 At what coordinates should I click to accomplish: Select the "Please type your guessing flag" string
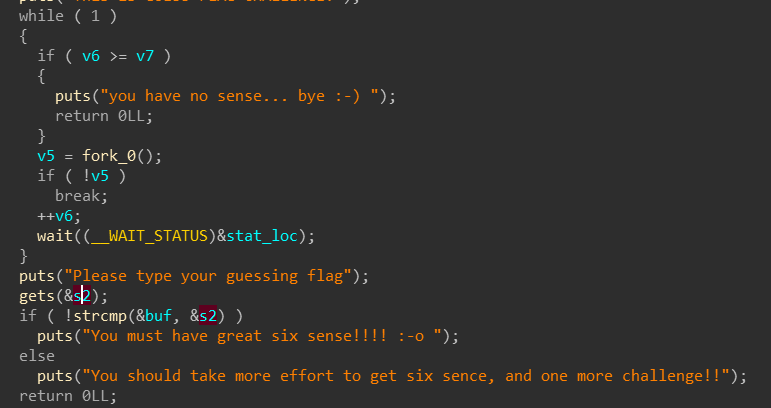[208, 276]
